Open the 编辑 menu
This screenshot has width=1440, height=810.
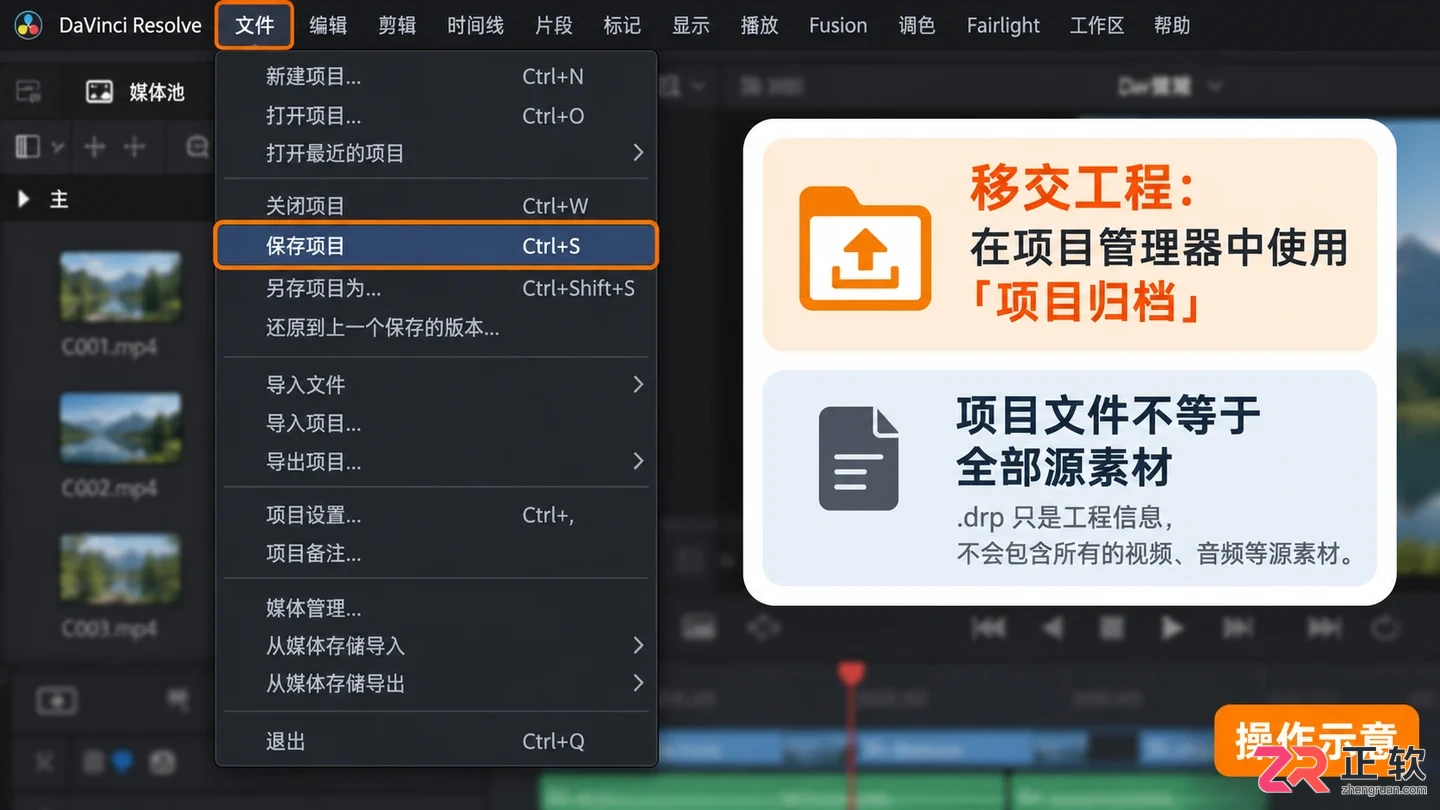click(328, 25)
